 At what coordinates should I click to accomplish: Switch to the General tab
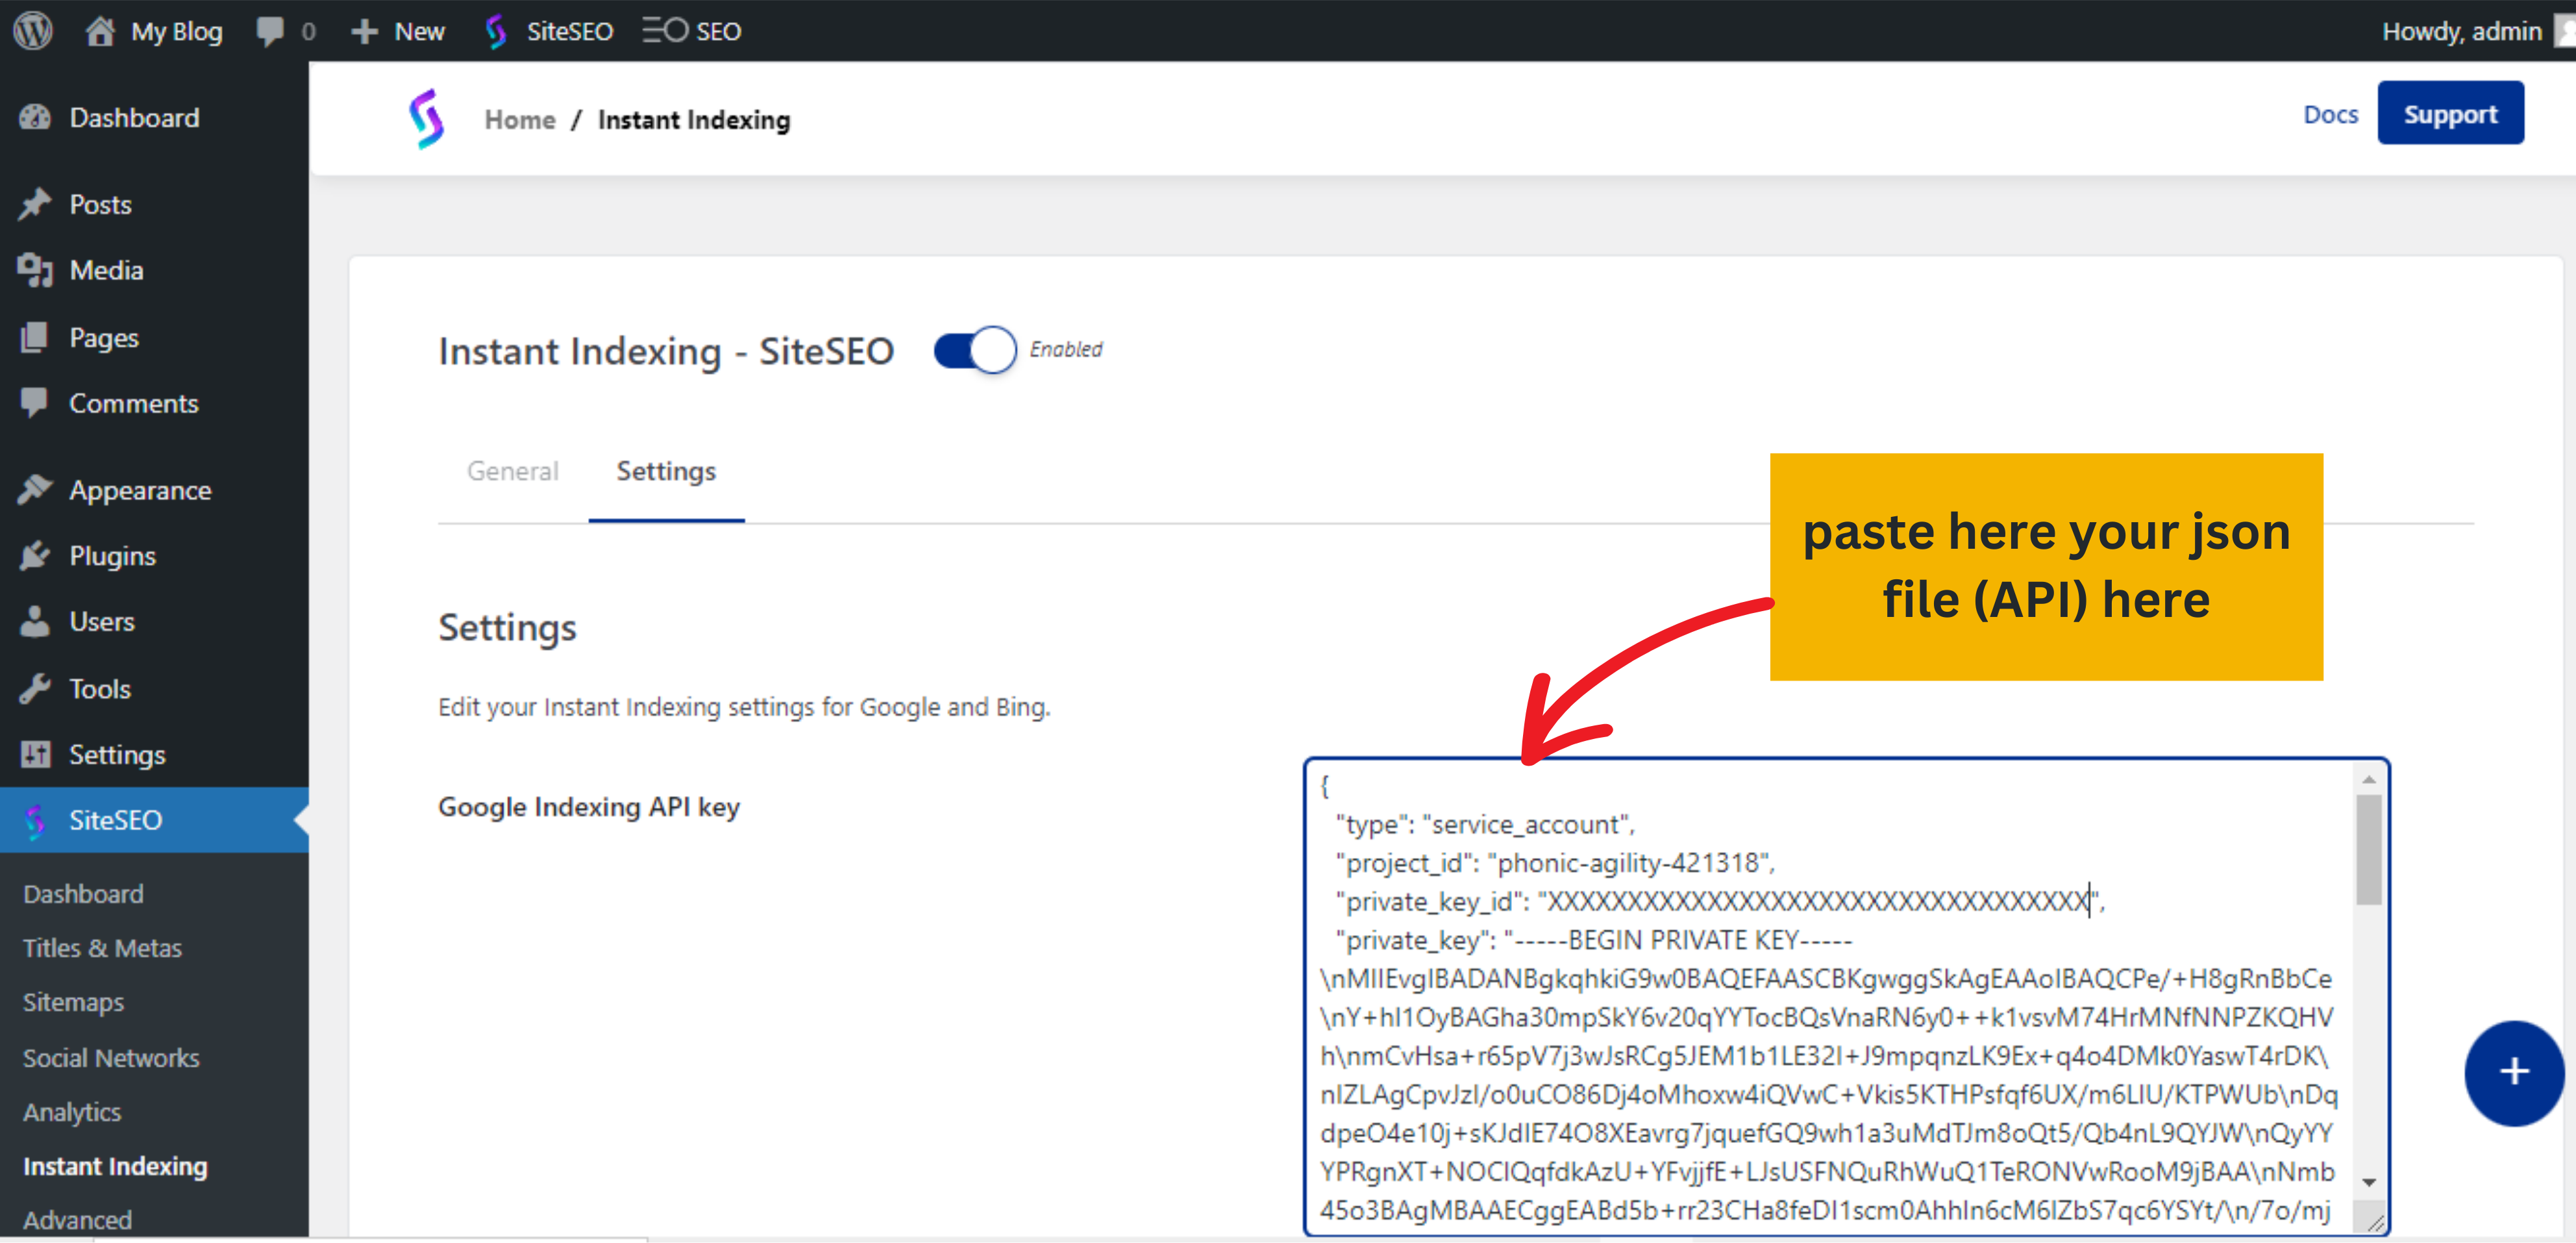coord(513,471)
